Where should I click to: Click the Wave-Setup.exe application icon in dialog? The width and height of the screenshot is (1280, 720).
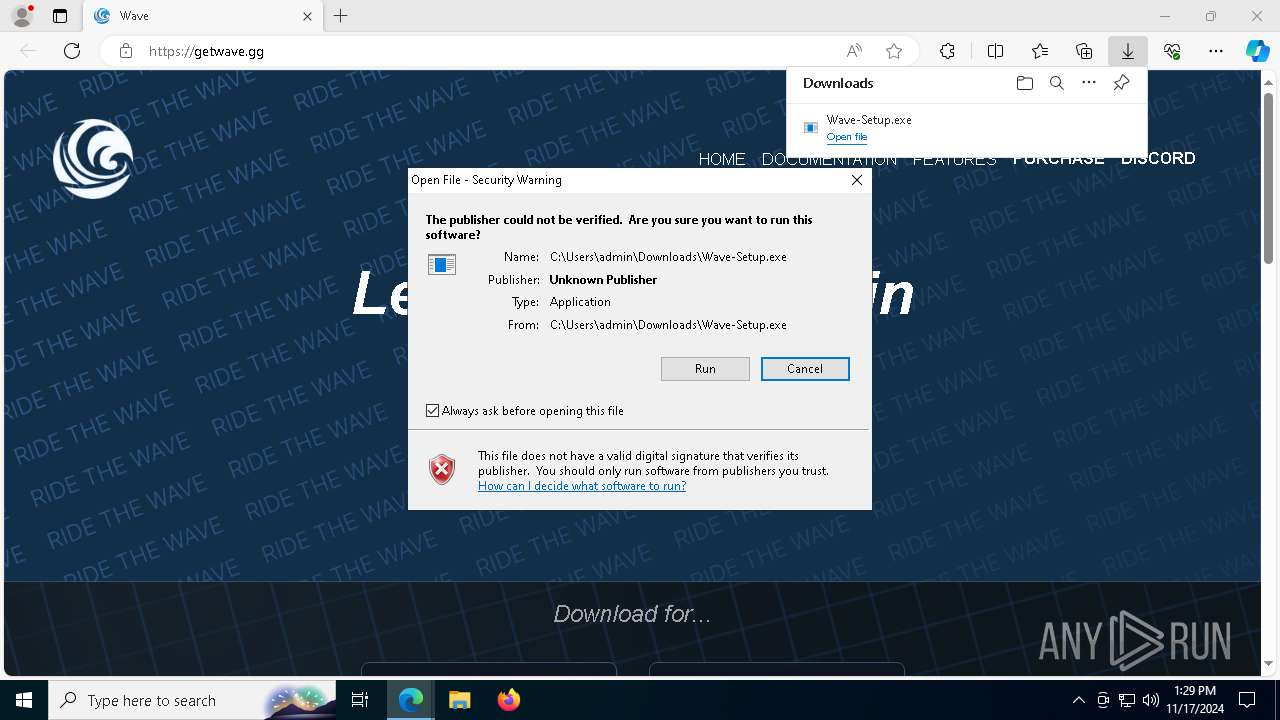[x=442, y=264]
